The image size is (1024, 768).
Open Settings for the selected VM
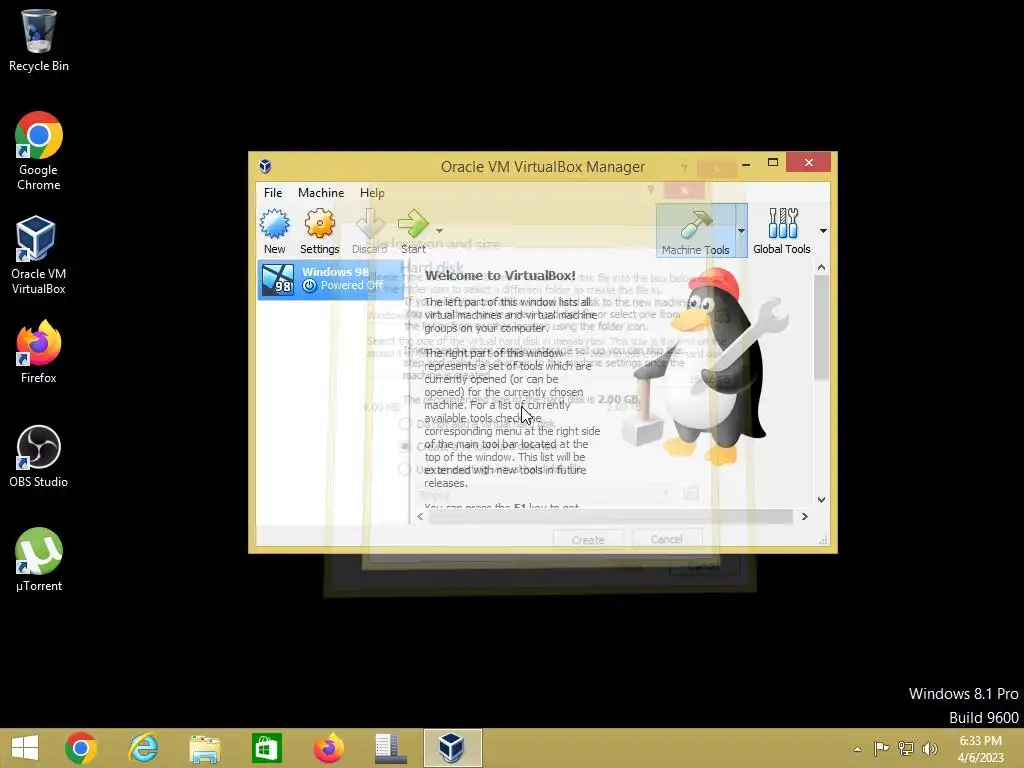[319, 231]
